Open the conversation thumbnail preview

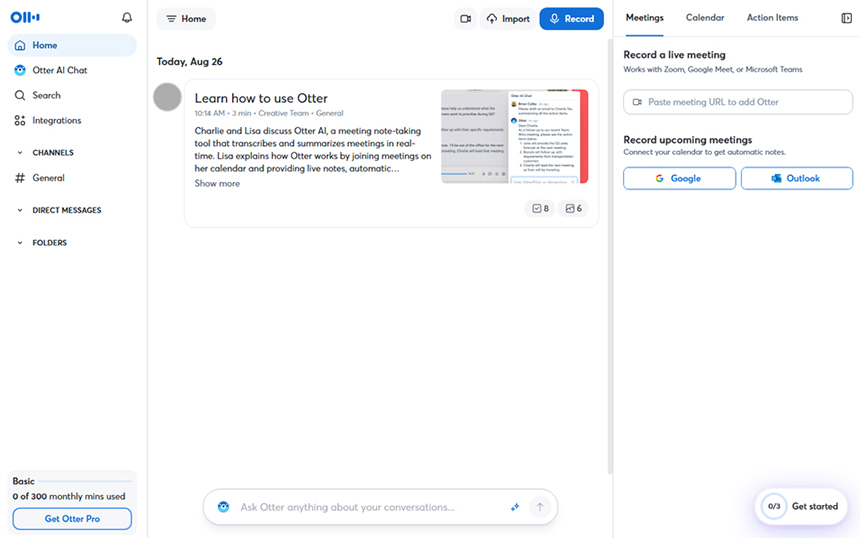514,136
